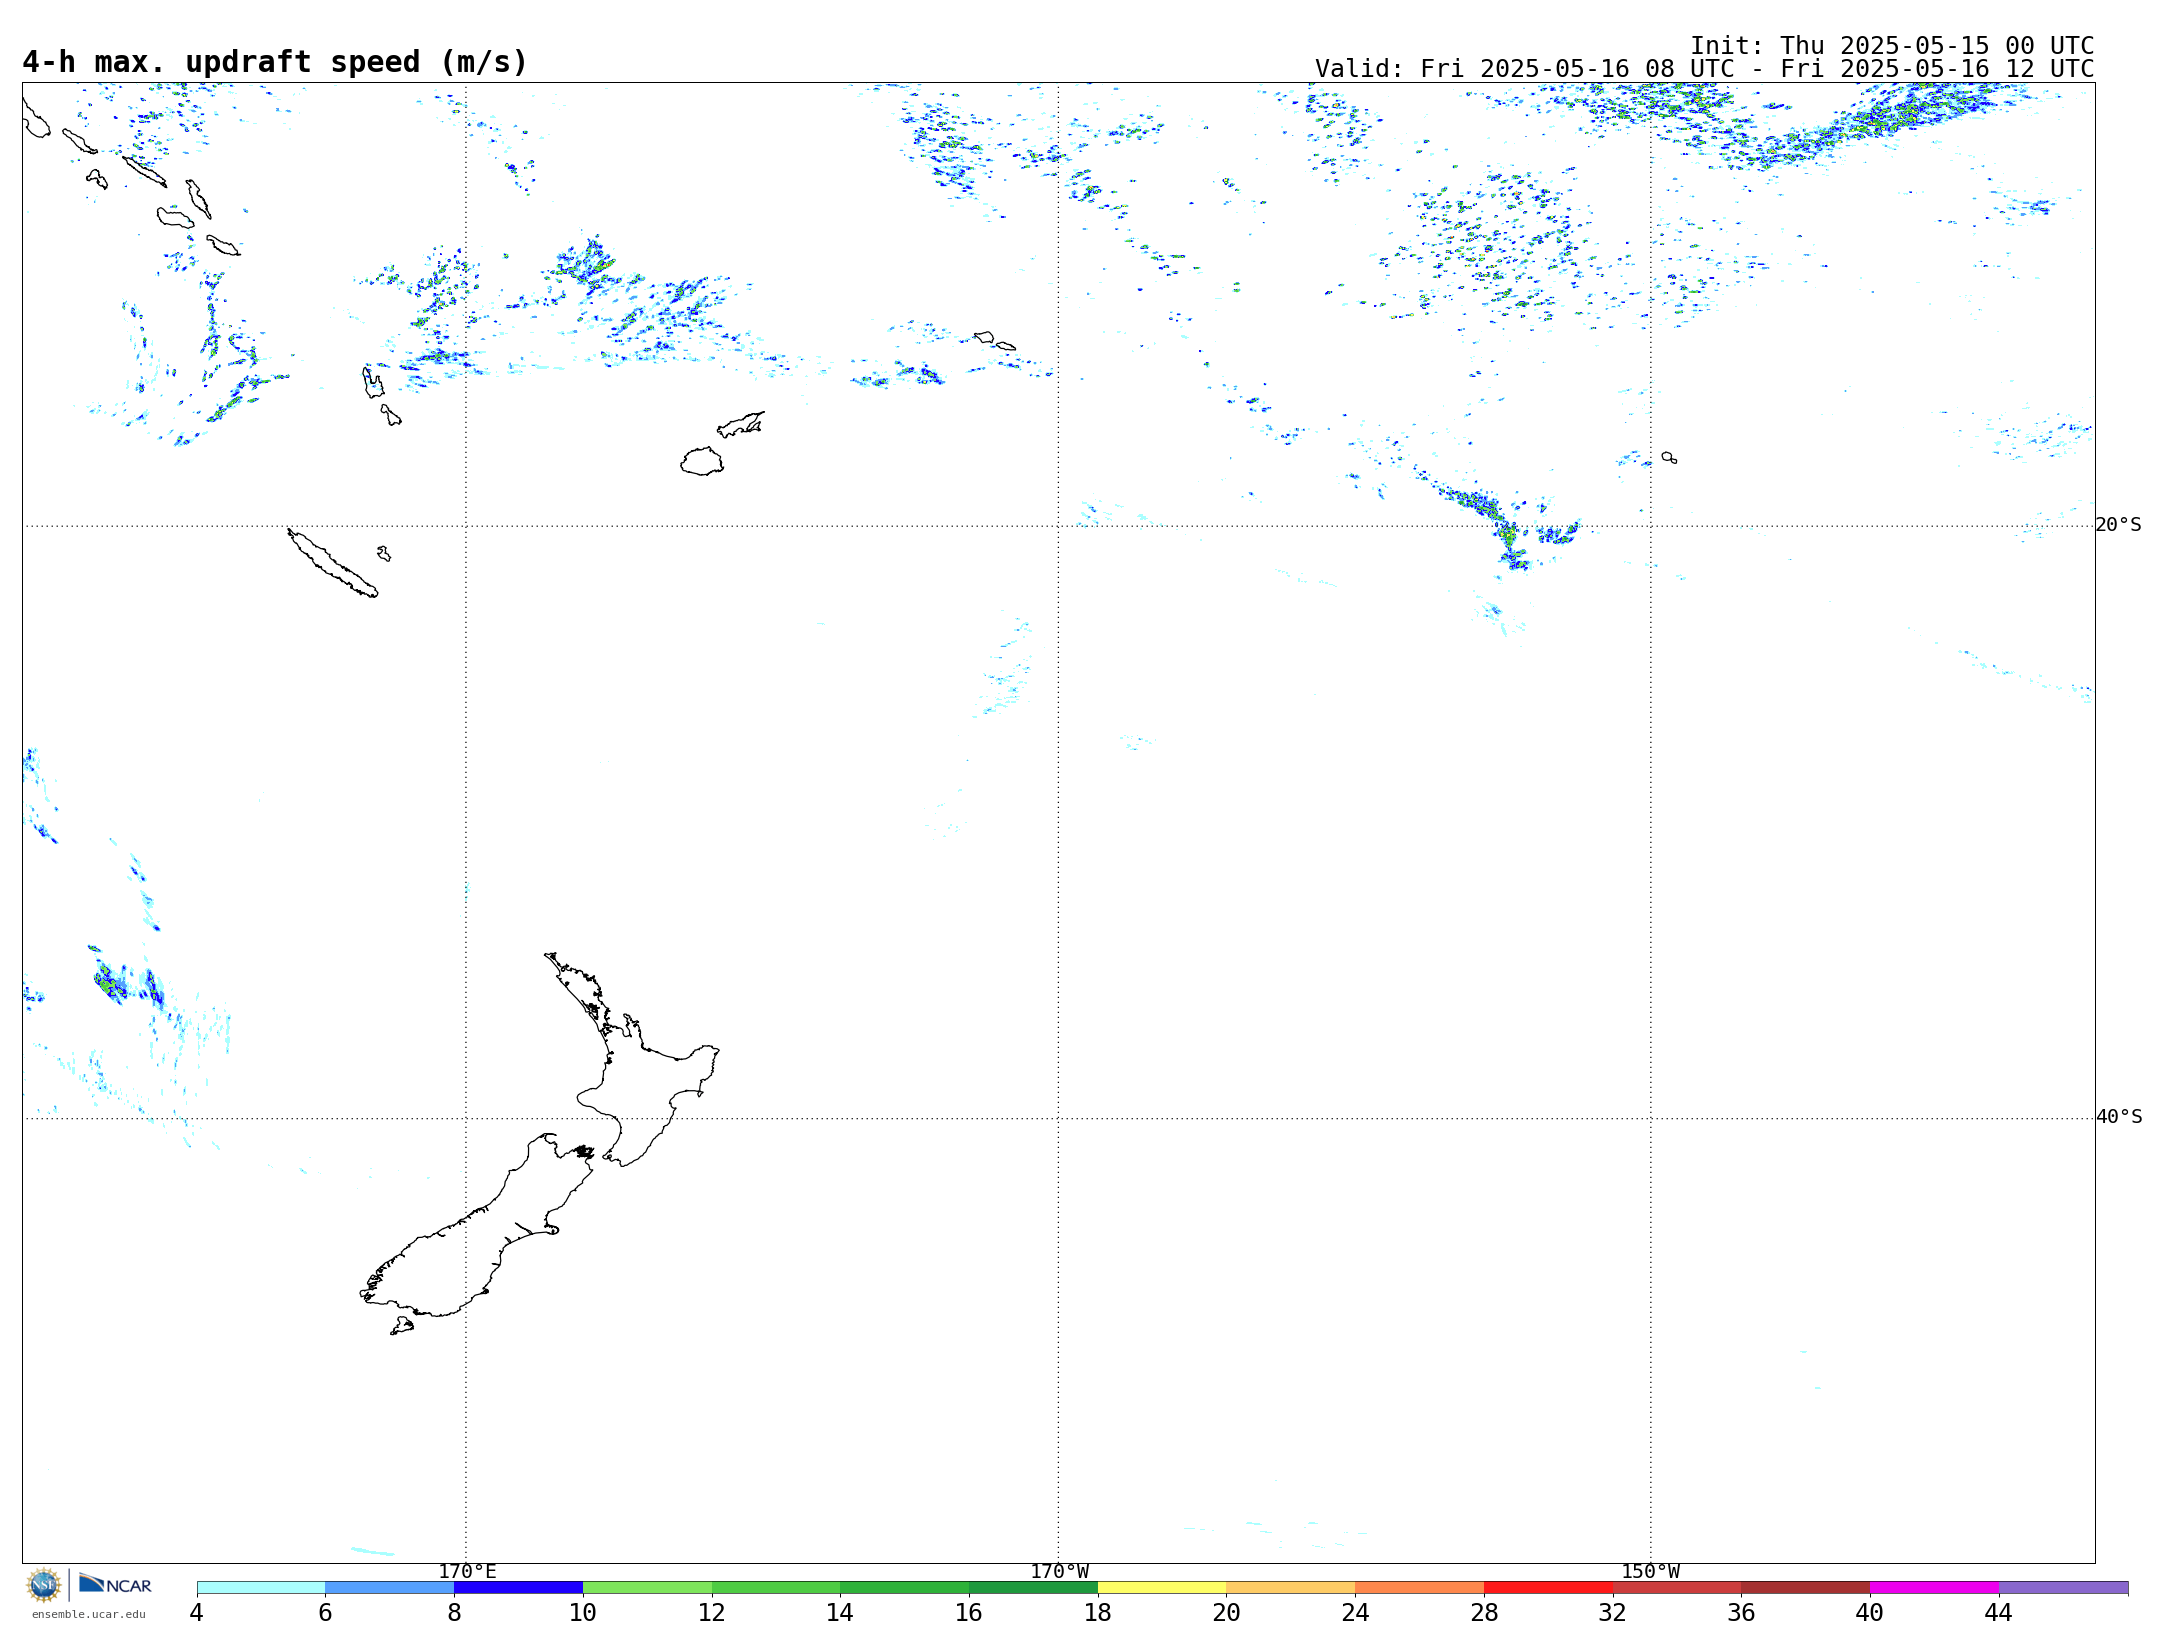Click the colorbar tick label 18
The width and height of the screenshot is (2160, 1626).
(1098, 1612)
